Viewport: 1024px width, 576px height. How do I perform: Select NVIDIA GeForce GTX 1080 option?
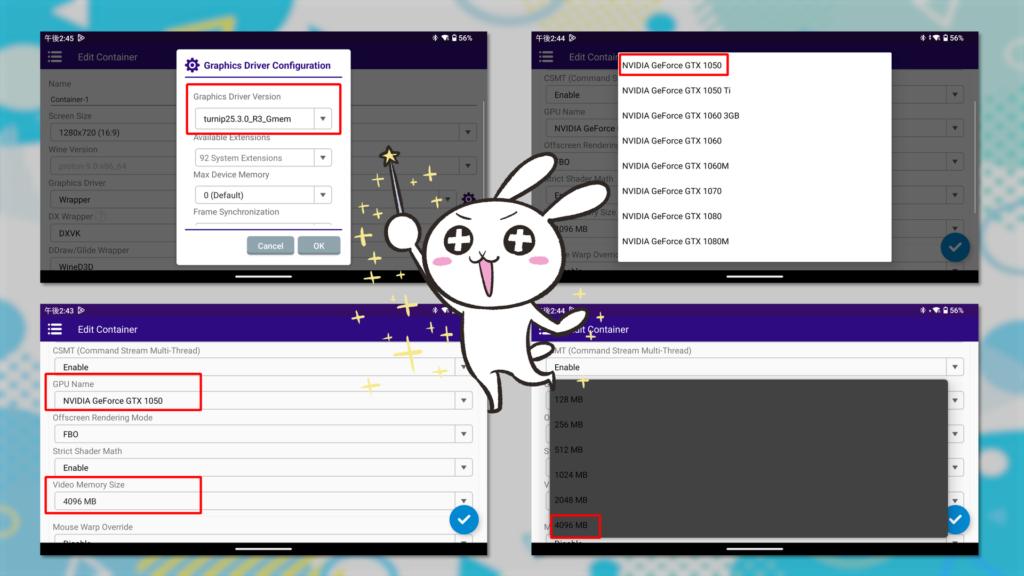pos(754,216)
